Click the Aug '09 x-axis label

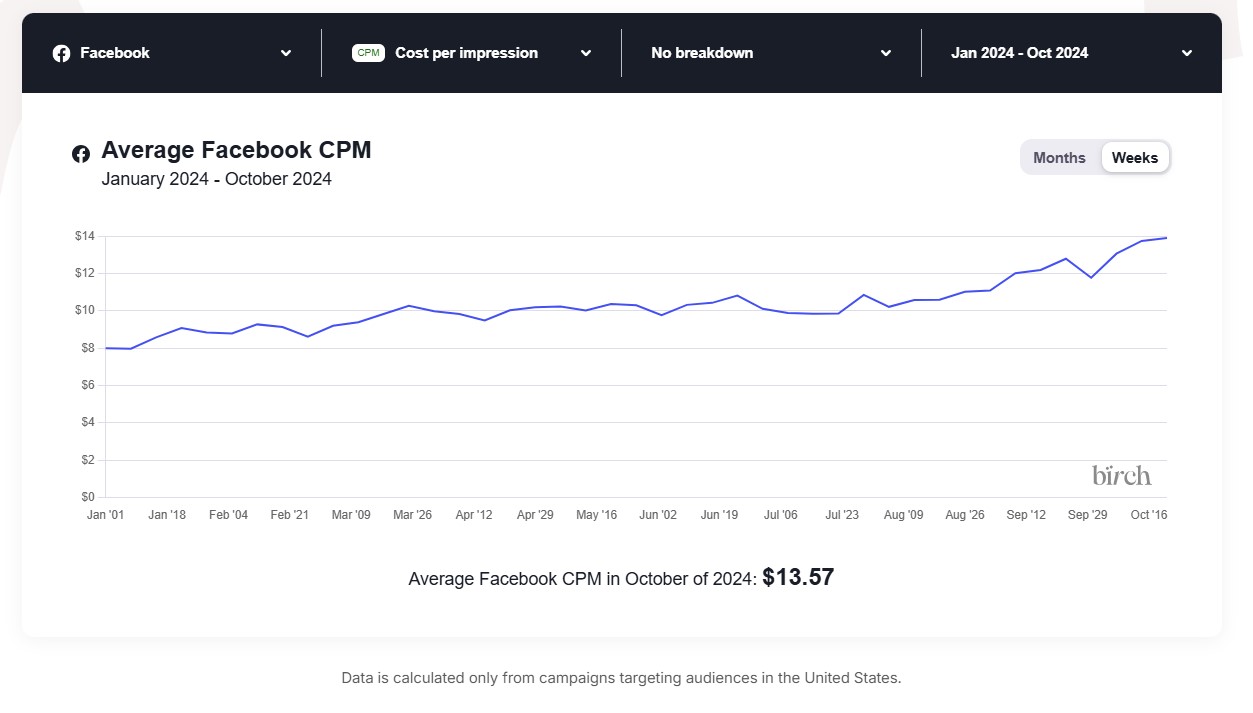coord(903,515)
